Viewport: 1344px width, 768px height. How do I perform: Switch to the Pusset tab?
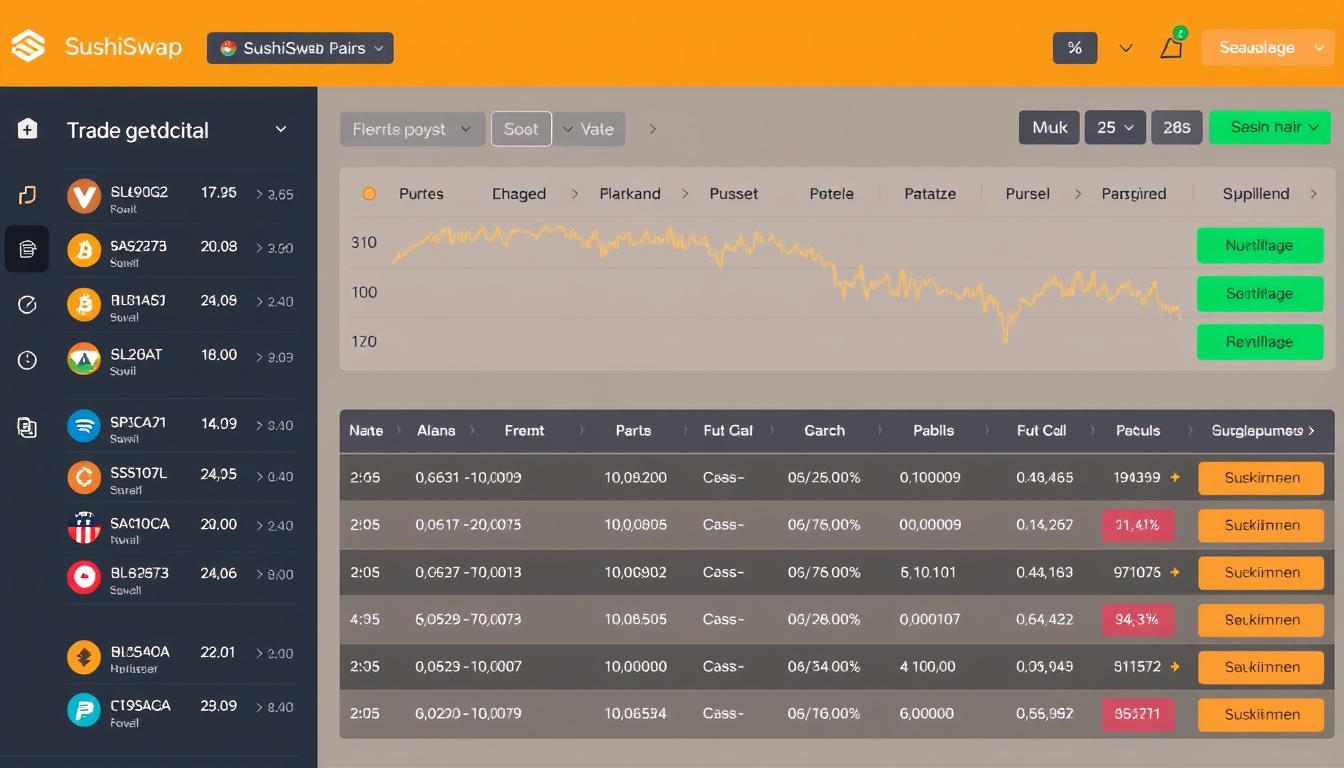pyautogui.click(x=733, y=193)
